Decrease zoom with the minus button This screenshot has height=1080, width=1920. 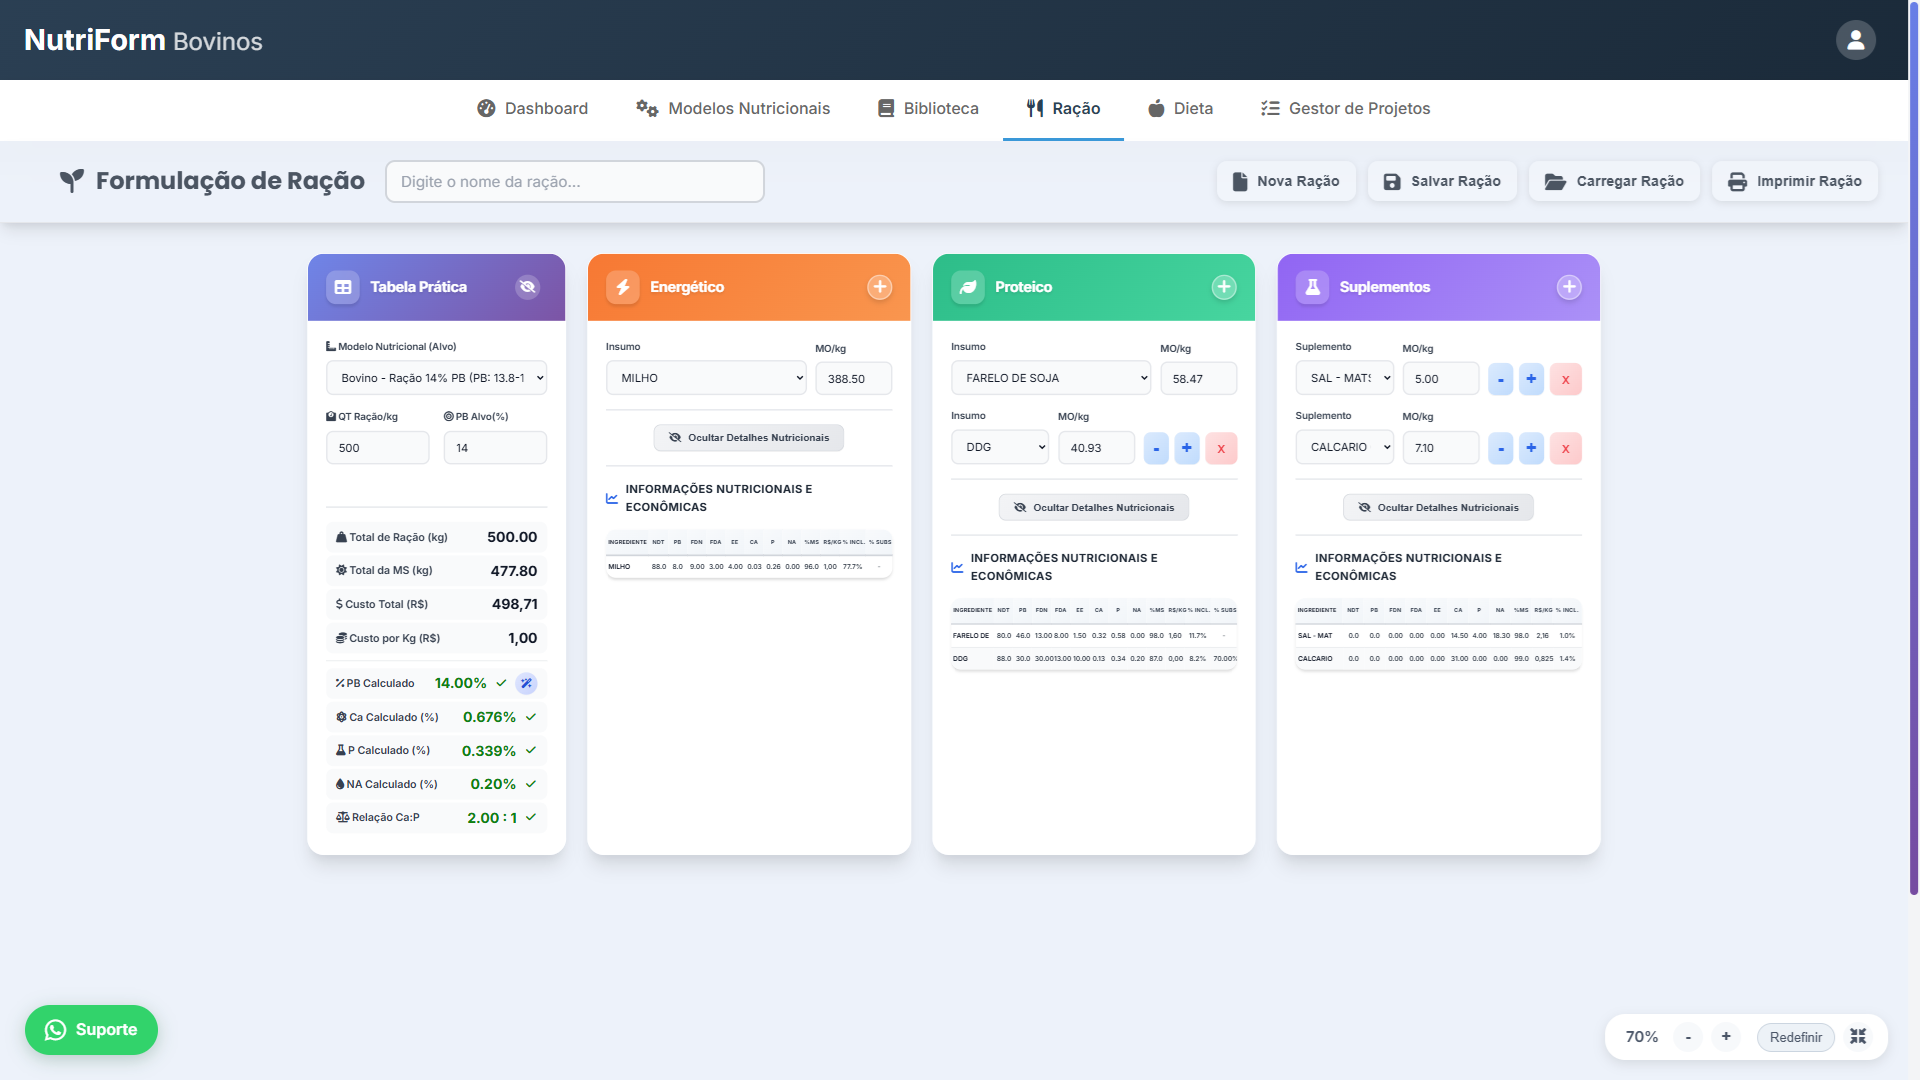(x=1688, y=1037)
